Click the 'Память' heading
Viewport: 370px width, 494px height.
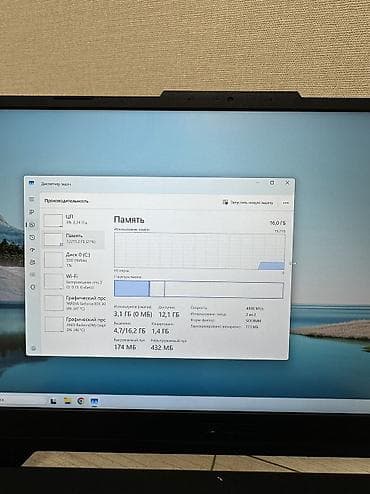coord(129,220)
